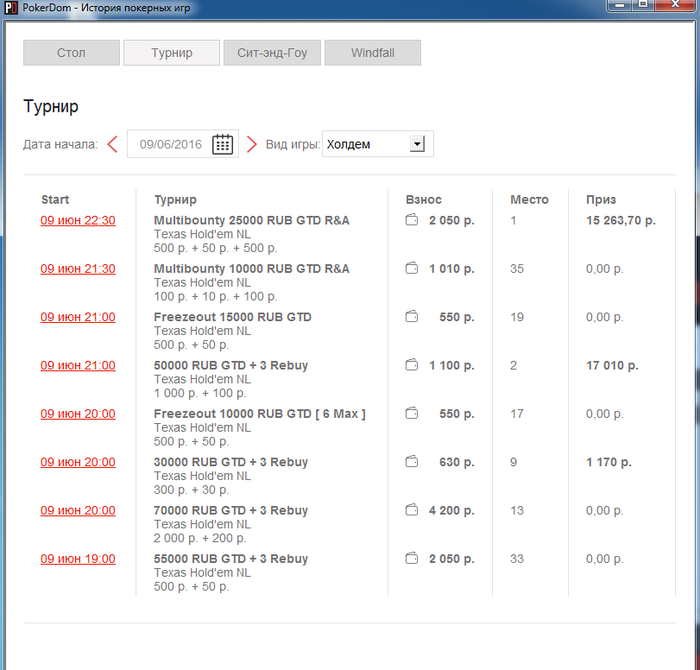Click tournament name 30000 RUB GTD + 3 Rebuy
Viewport: 700px width, 670px height.
[231, 462]
